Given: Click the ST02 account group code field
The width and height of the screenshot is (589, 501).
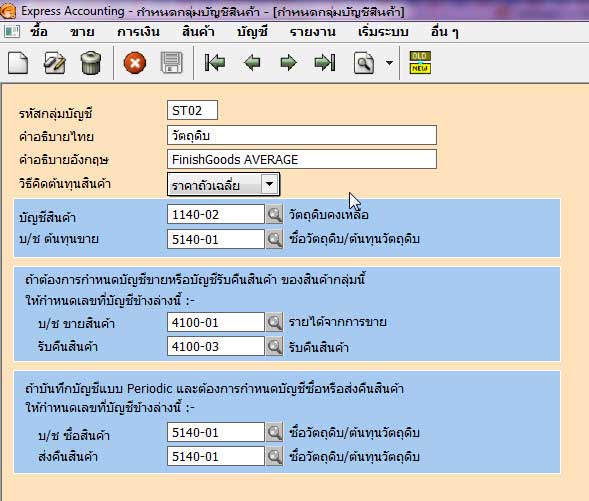Looking at the screenshot, I should pyautogui.click(x=192, y=110).
